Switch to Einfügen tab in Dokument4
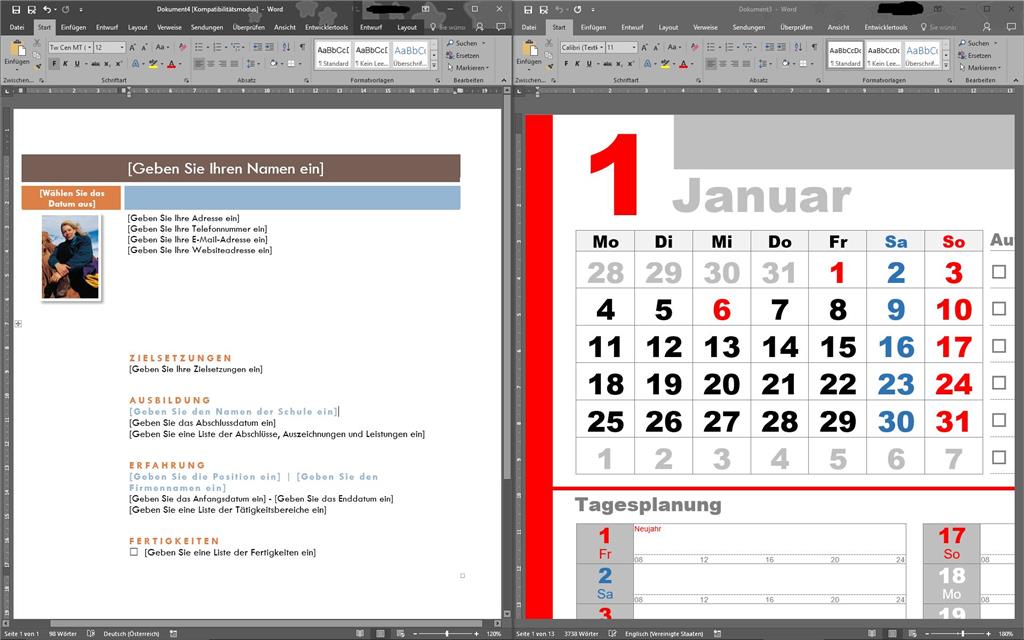The height and width of the screenshot is (640, 1024). [x=73, y=27]
